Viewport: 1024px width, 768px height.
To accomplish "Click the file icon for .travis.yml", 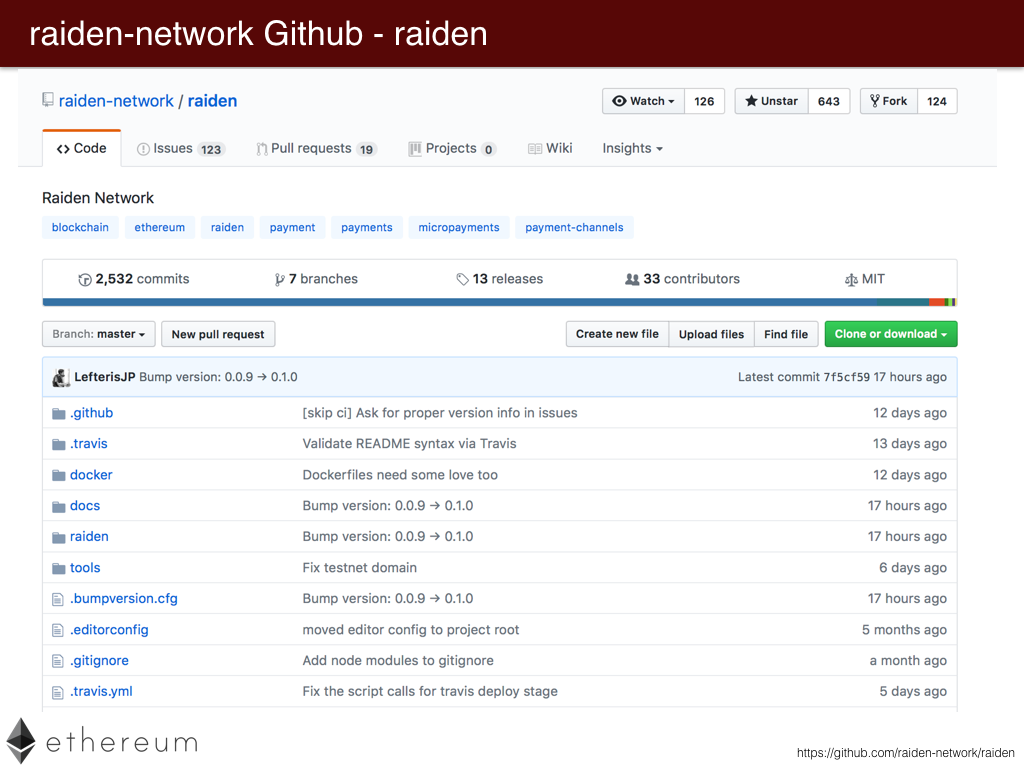I will click(58, 692).
